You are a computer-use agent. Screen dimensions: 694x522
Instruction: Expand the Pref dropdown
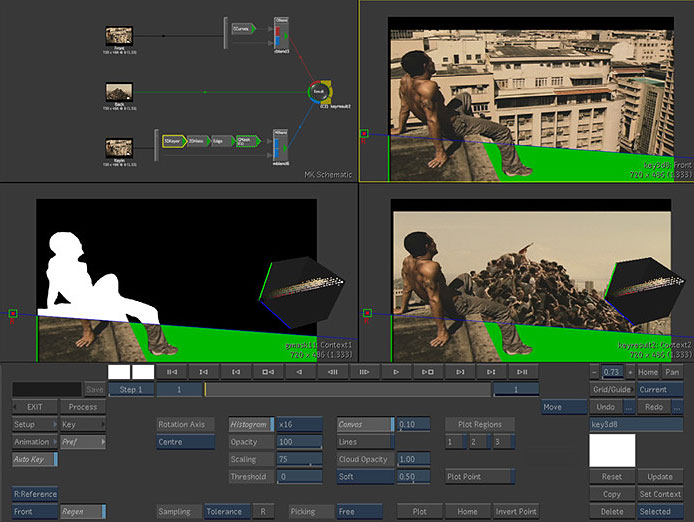[83, 442]
